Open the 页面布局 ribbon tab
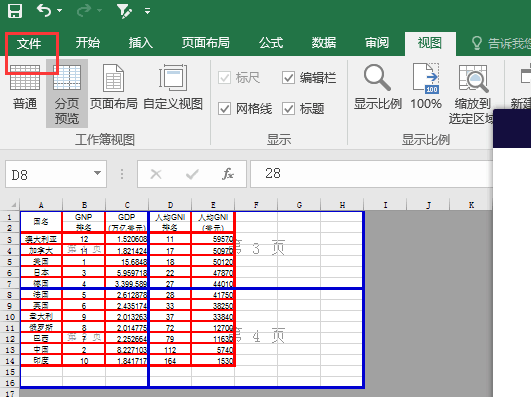The width and height of the screenshot is (531, 397). click(206, 43)
